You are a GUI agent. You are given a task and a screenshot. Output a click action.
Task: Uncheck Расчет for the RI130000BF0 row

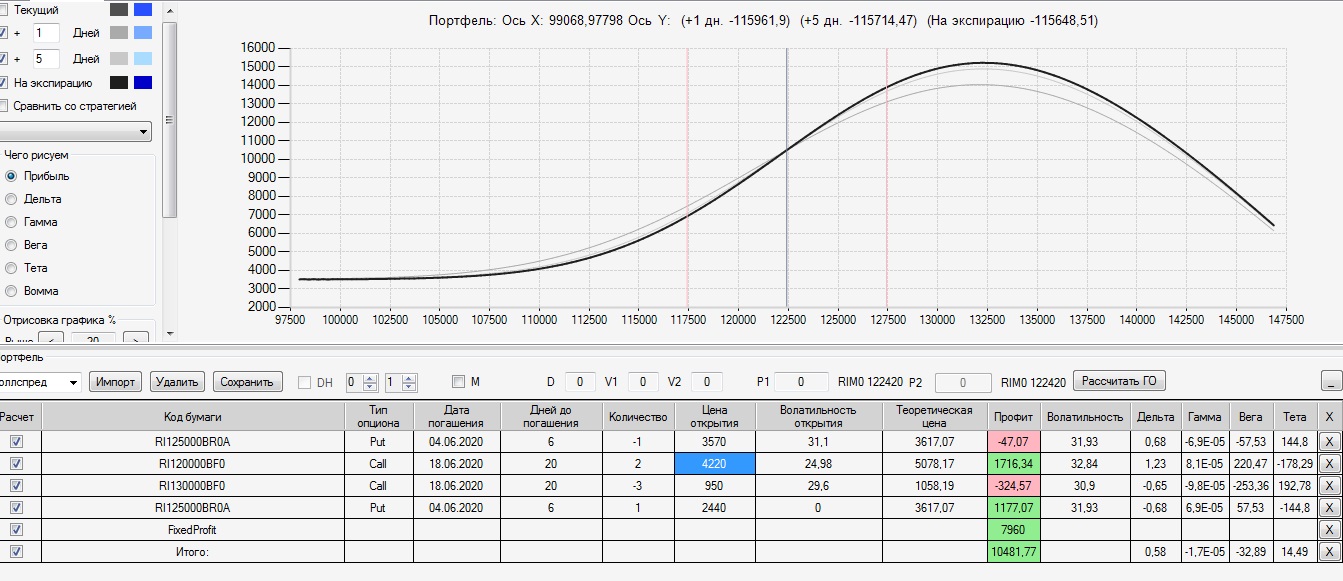point(16,486)
